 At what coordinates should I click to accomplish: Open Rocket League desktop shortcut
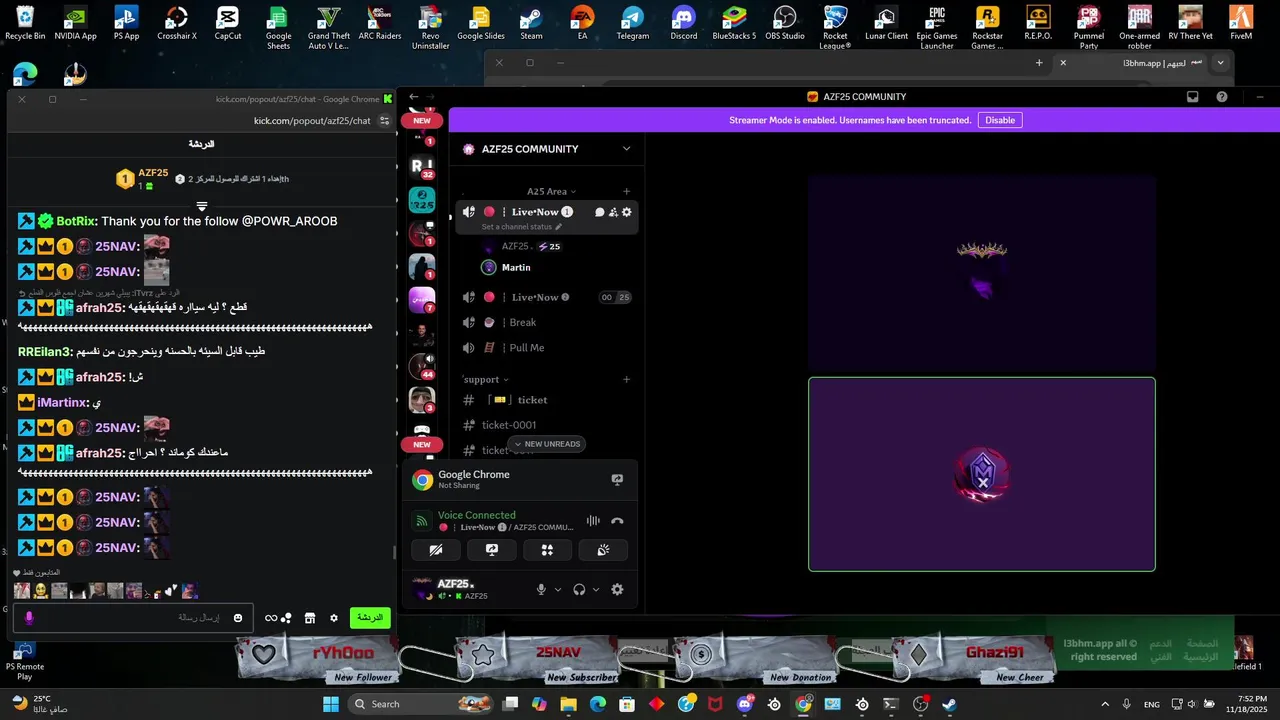835,27
